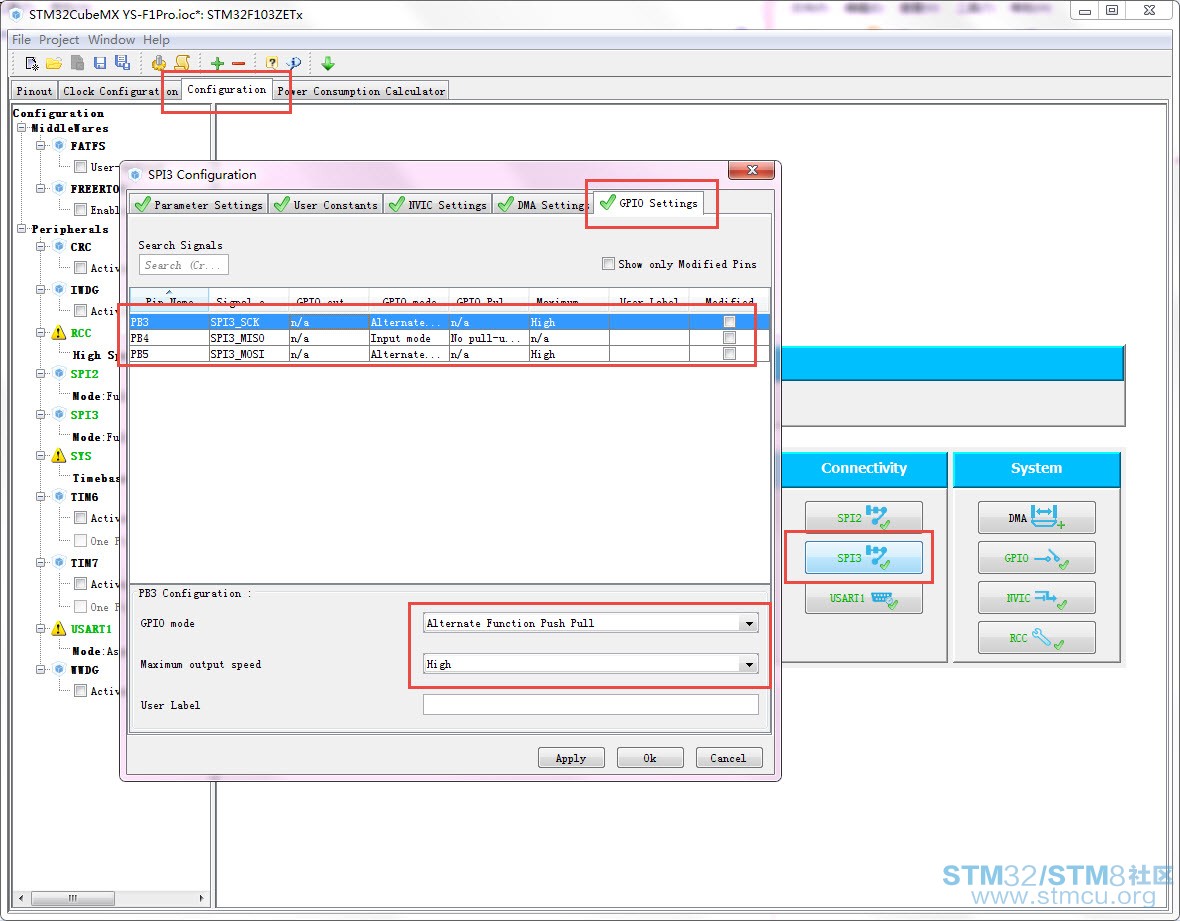The height and width of the screenshot is (921, 1180).
Task: Collapse the USART1 tree node
Action: 41,628
